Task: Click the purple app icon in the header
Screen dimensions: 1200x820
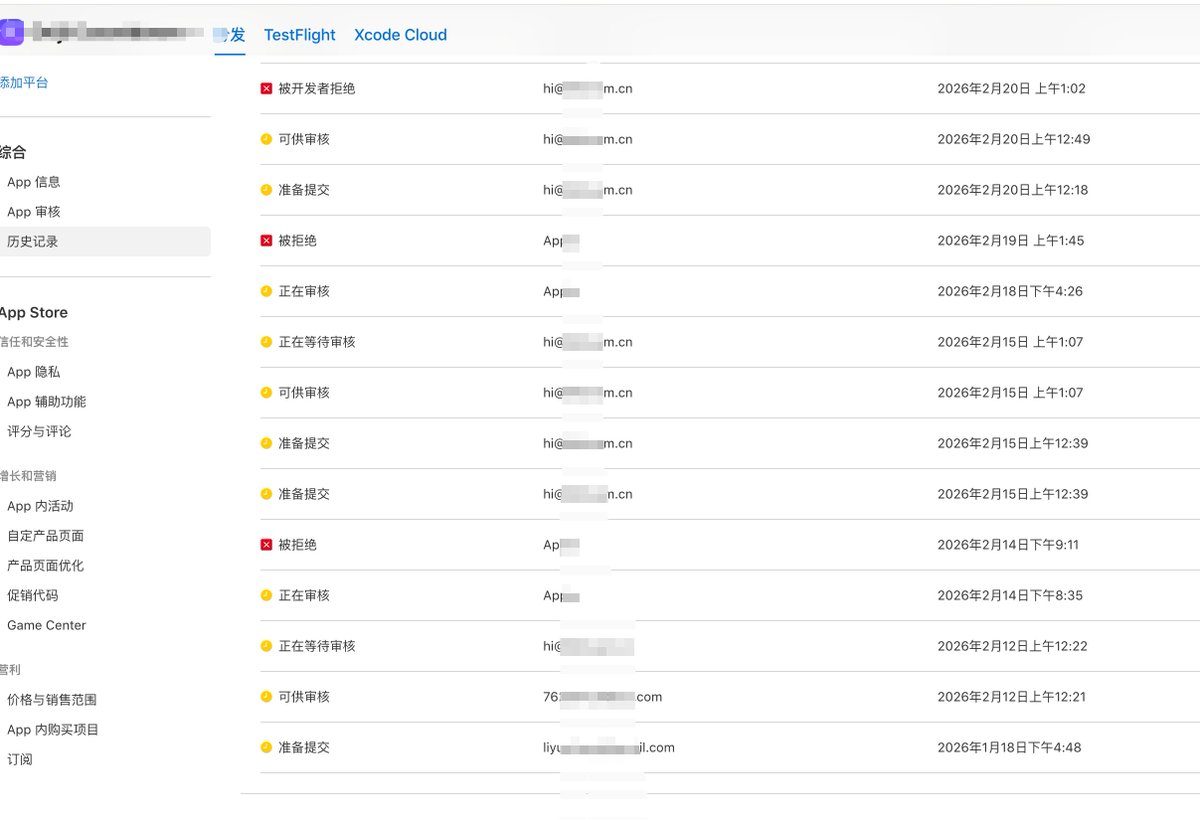Action: pyautogui.click(x=11, y=33)
